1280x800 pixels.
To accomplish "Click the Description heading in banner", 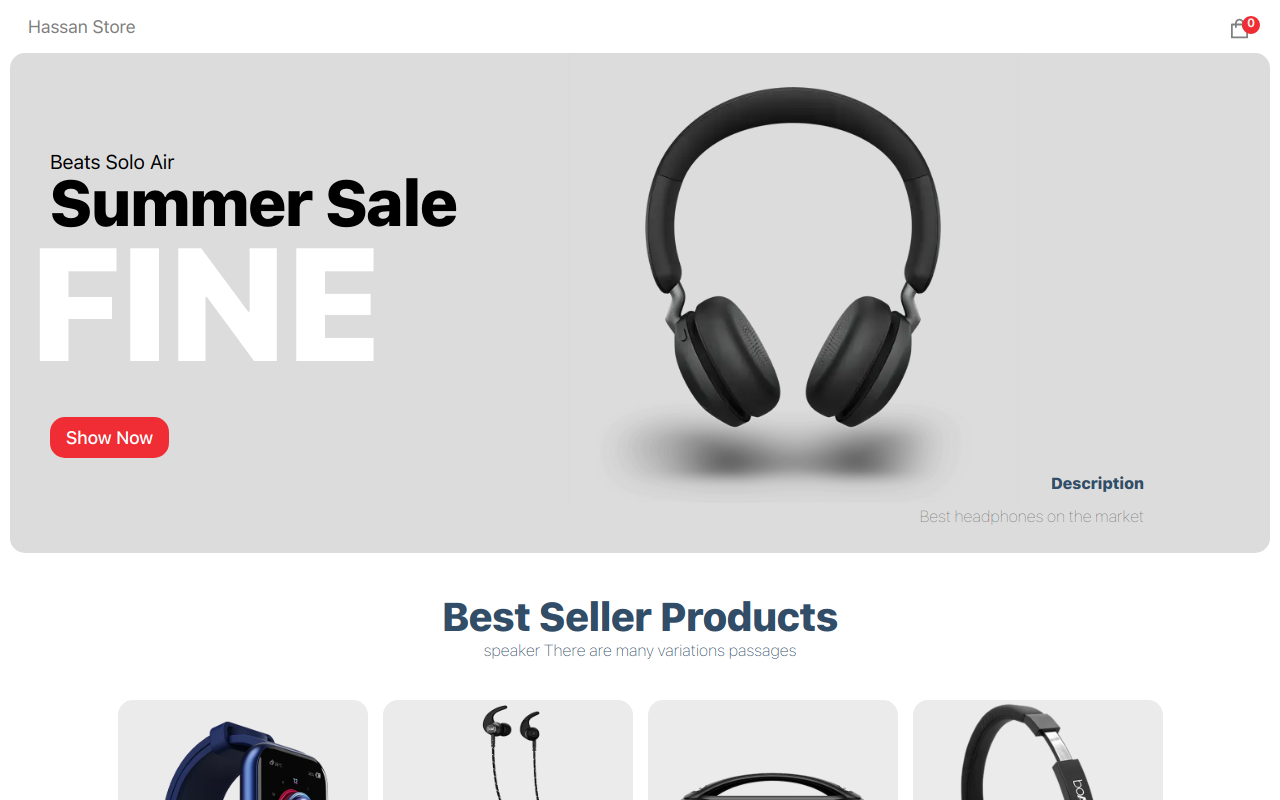I will [1097, 483].
